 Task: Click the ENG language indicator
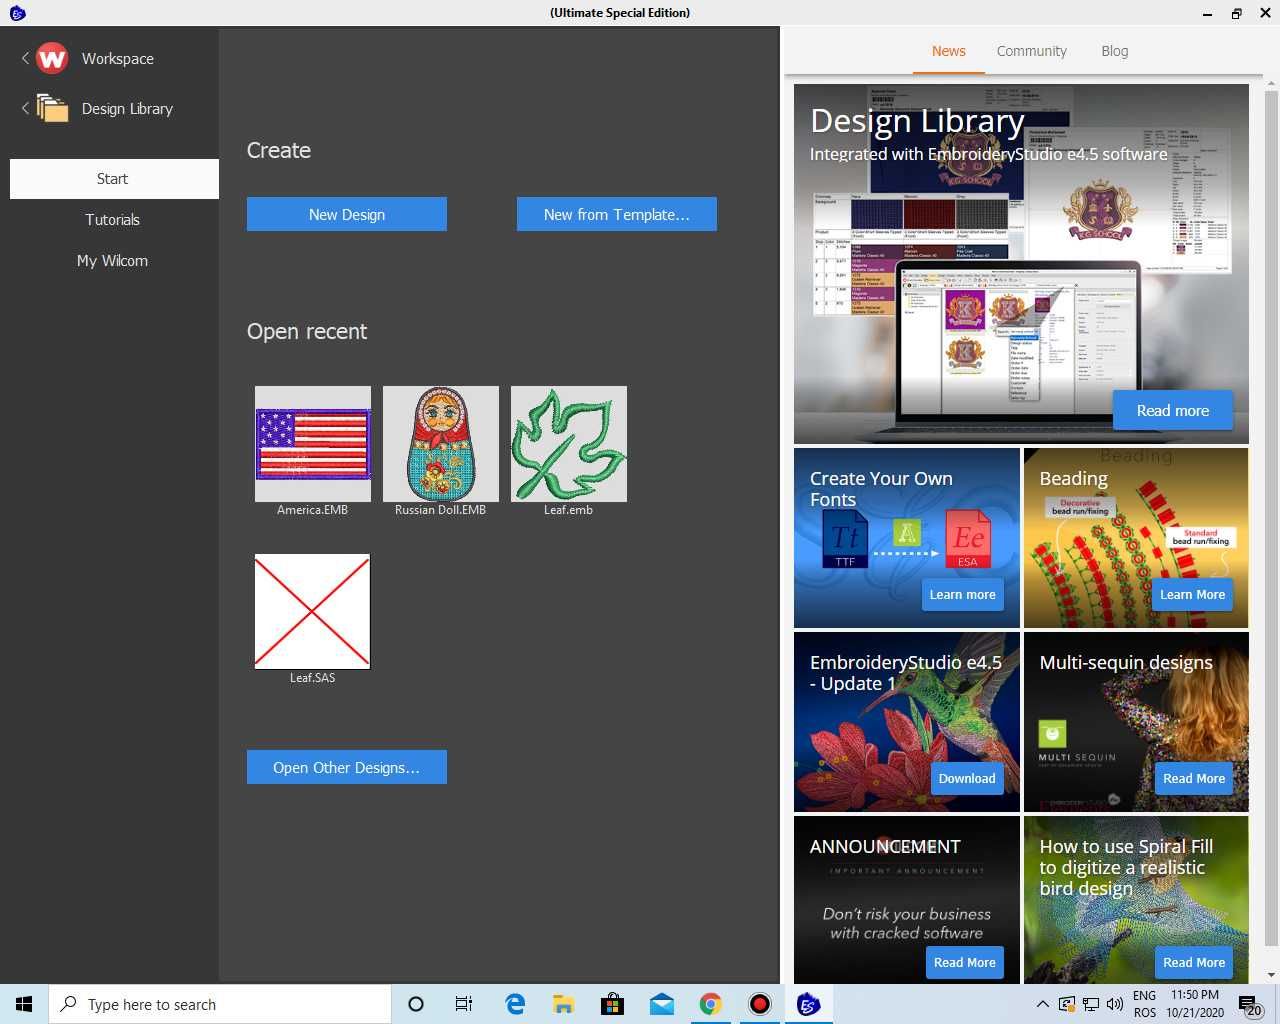pos(1144,996)
